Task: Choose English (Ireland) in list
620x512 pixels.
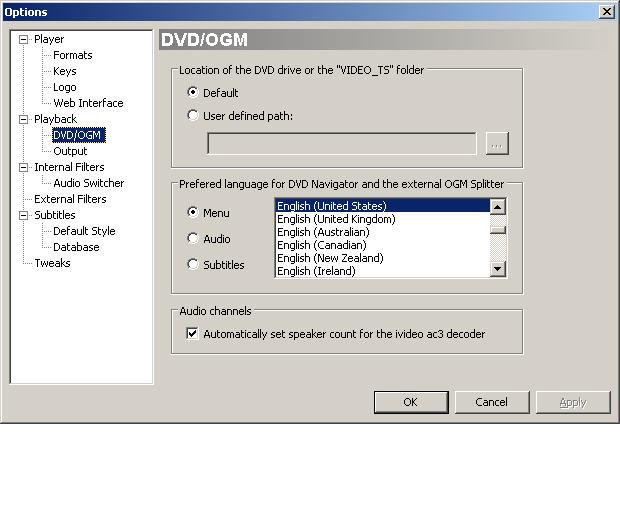Action: pos(382,271)
